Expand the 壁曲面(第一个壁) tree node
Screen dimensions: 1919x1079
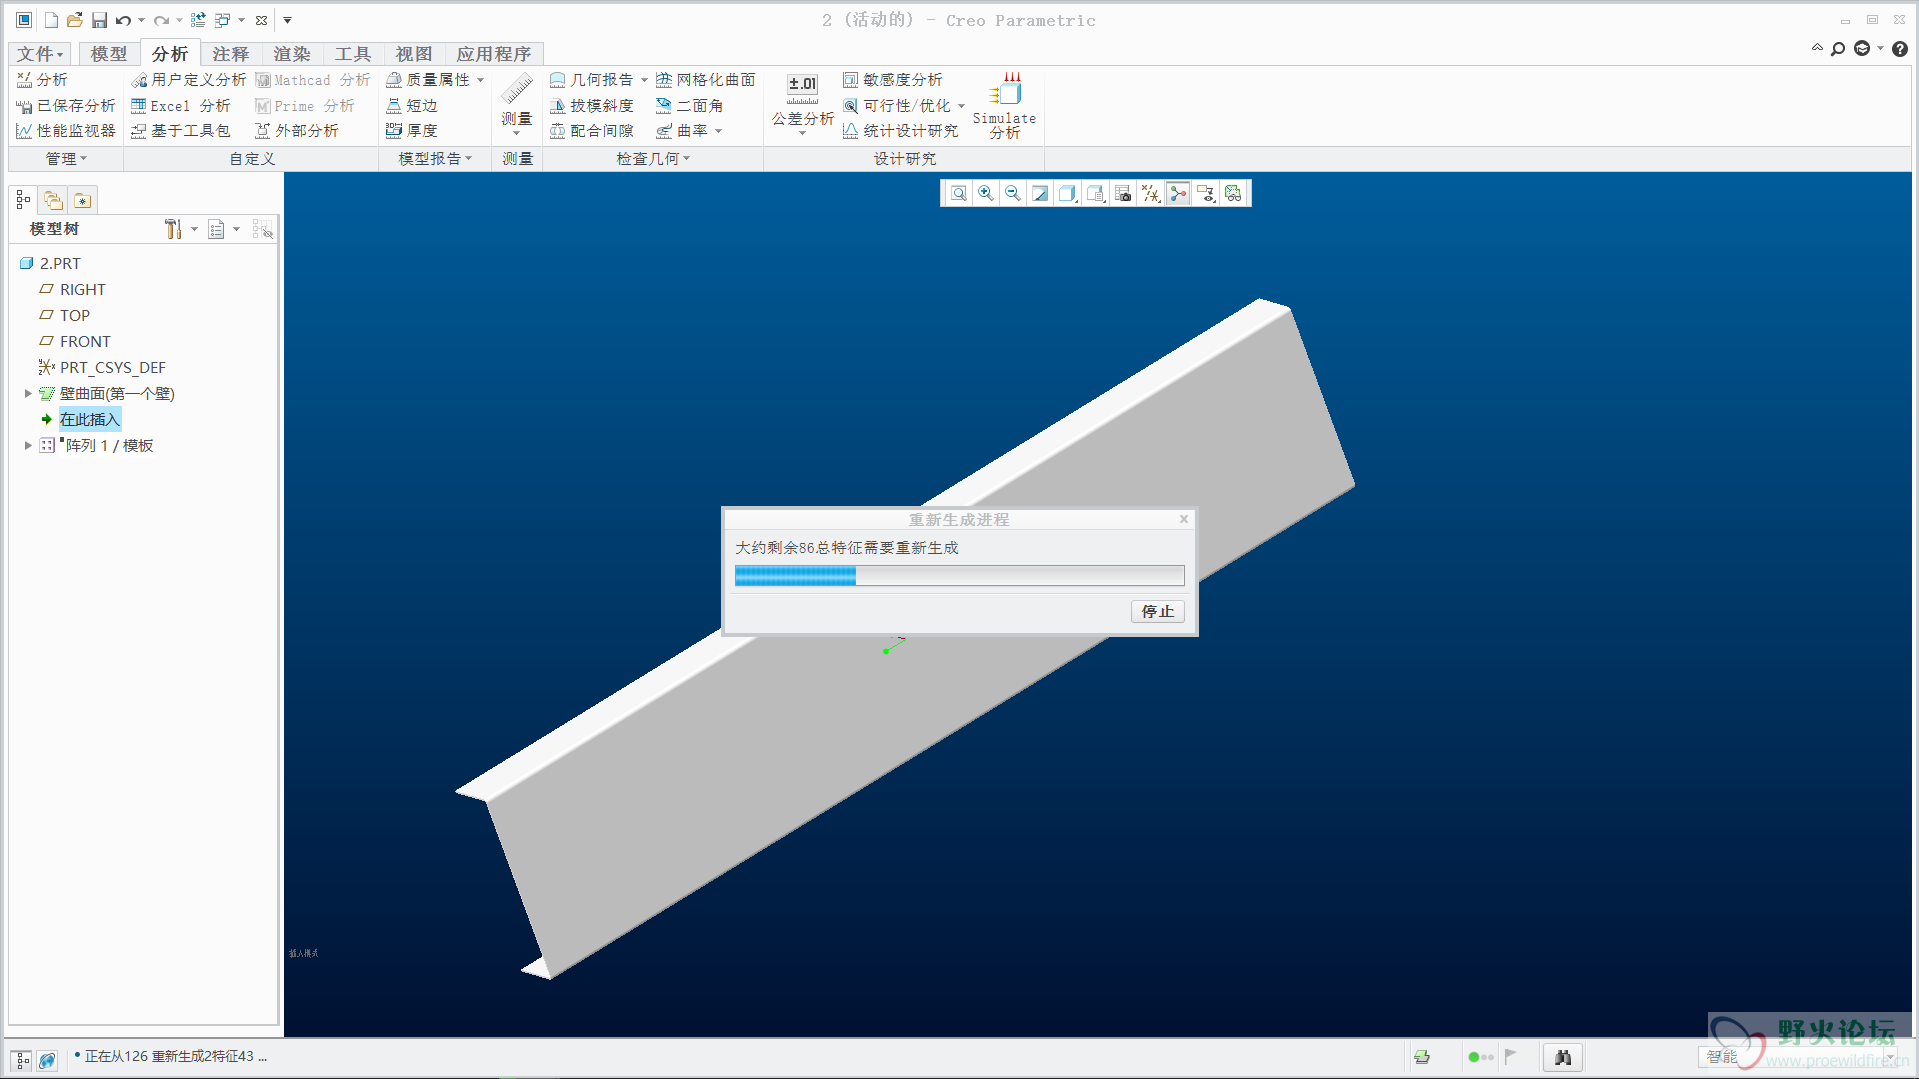point(28,394)
